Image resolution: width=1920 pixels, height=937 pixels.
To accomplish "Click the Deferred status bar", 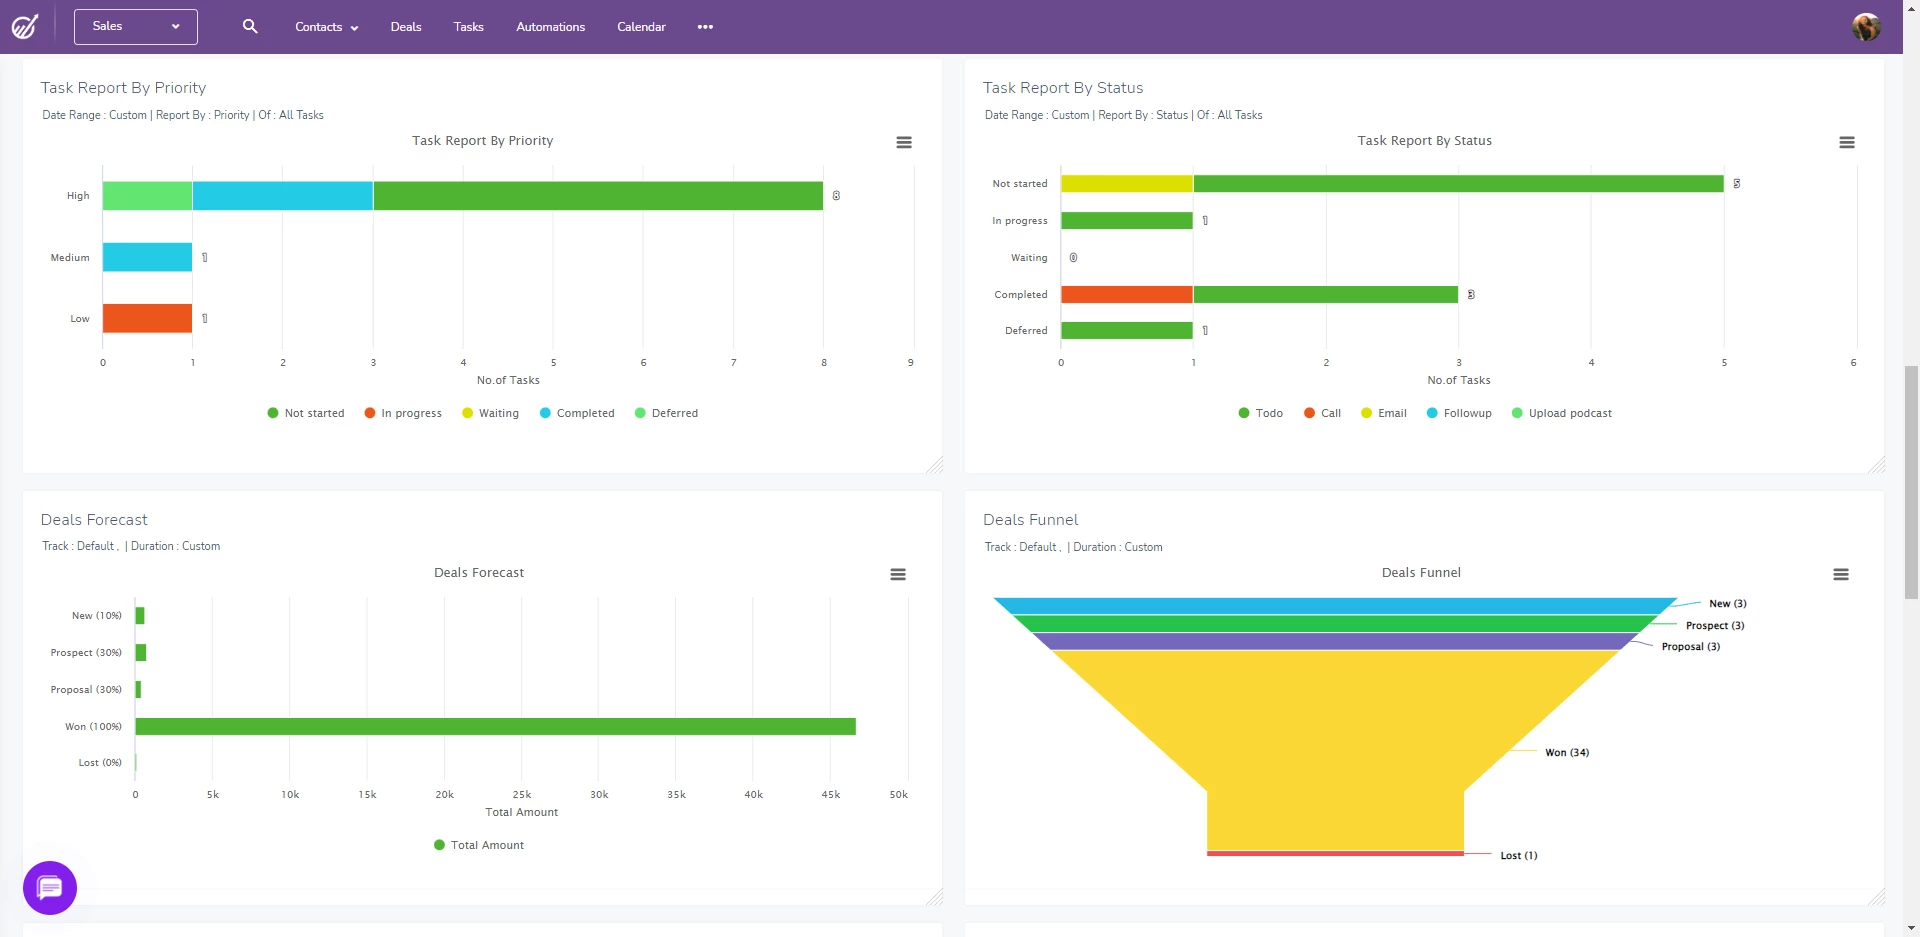I will point(1127,330).
